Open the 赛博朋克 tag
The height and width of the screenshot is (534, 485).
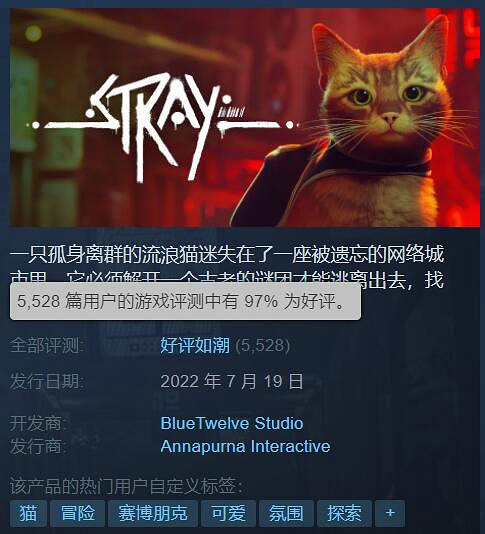[153, 513]
